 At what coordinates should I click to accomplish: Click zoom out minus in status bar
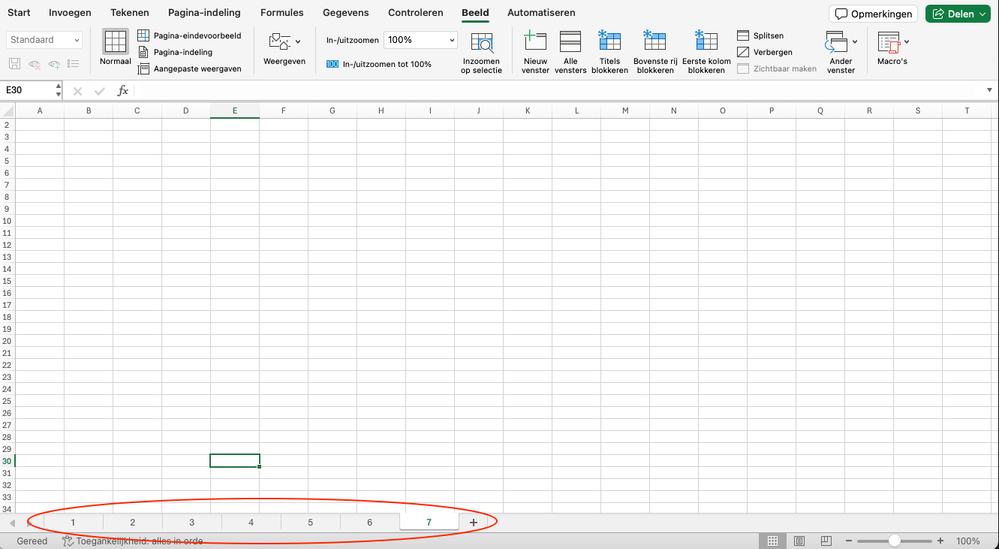(x=849, y=541)
